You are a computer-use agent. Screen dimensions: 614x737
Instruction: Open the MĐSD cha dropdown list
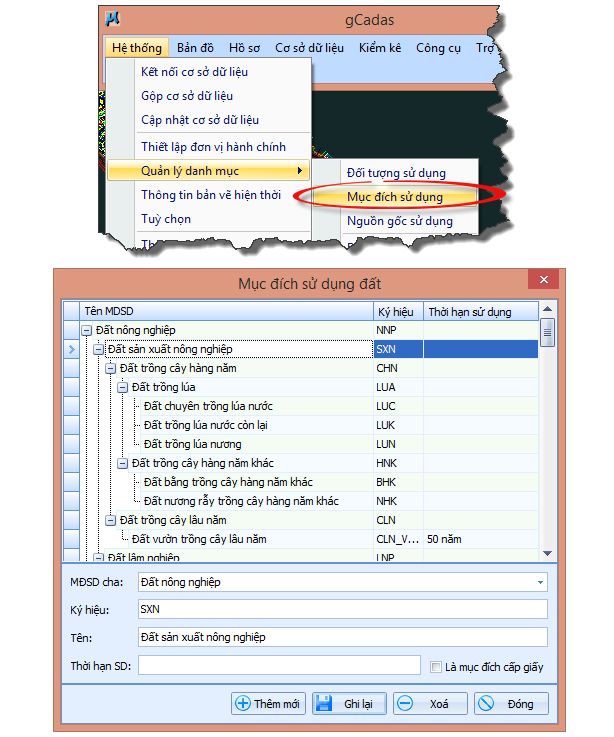tap(541, 582)
